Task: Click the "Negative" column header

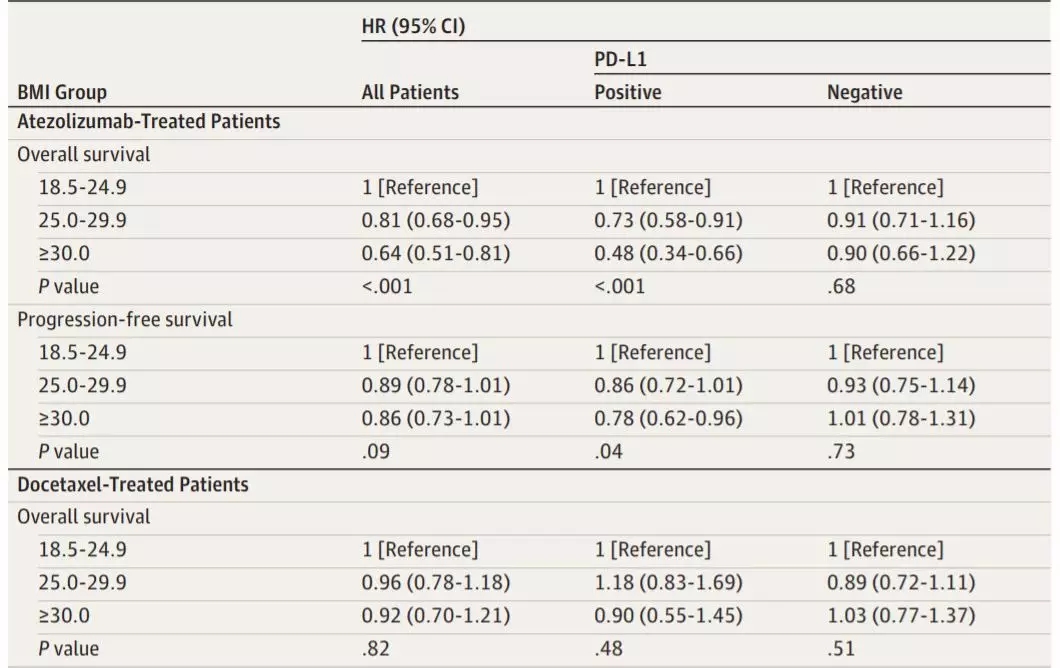Action: coord(864,92)
